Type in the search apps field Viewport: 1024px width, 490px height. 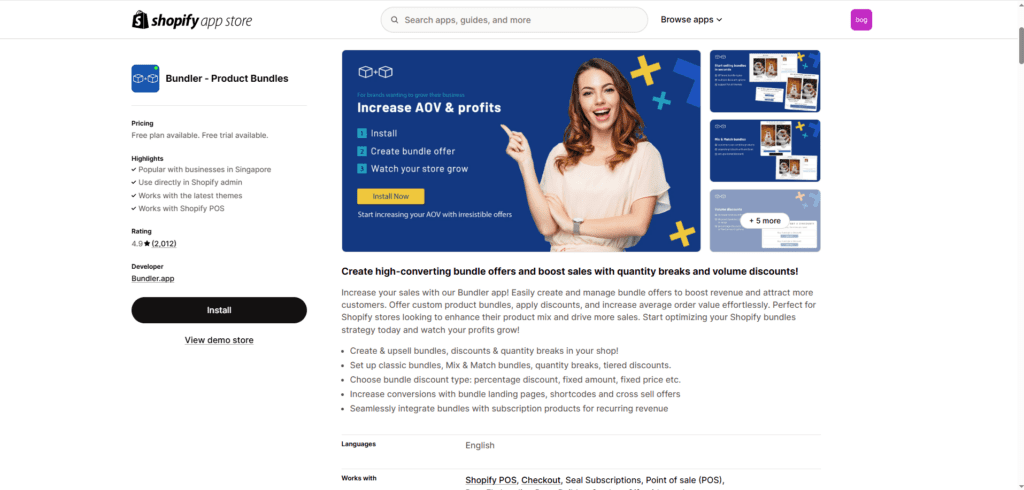[520, 20]
